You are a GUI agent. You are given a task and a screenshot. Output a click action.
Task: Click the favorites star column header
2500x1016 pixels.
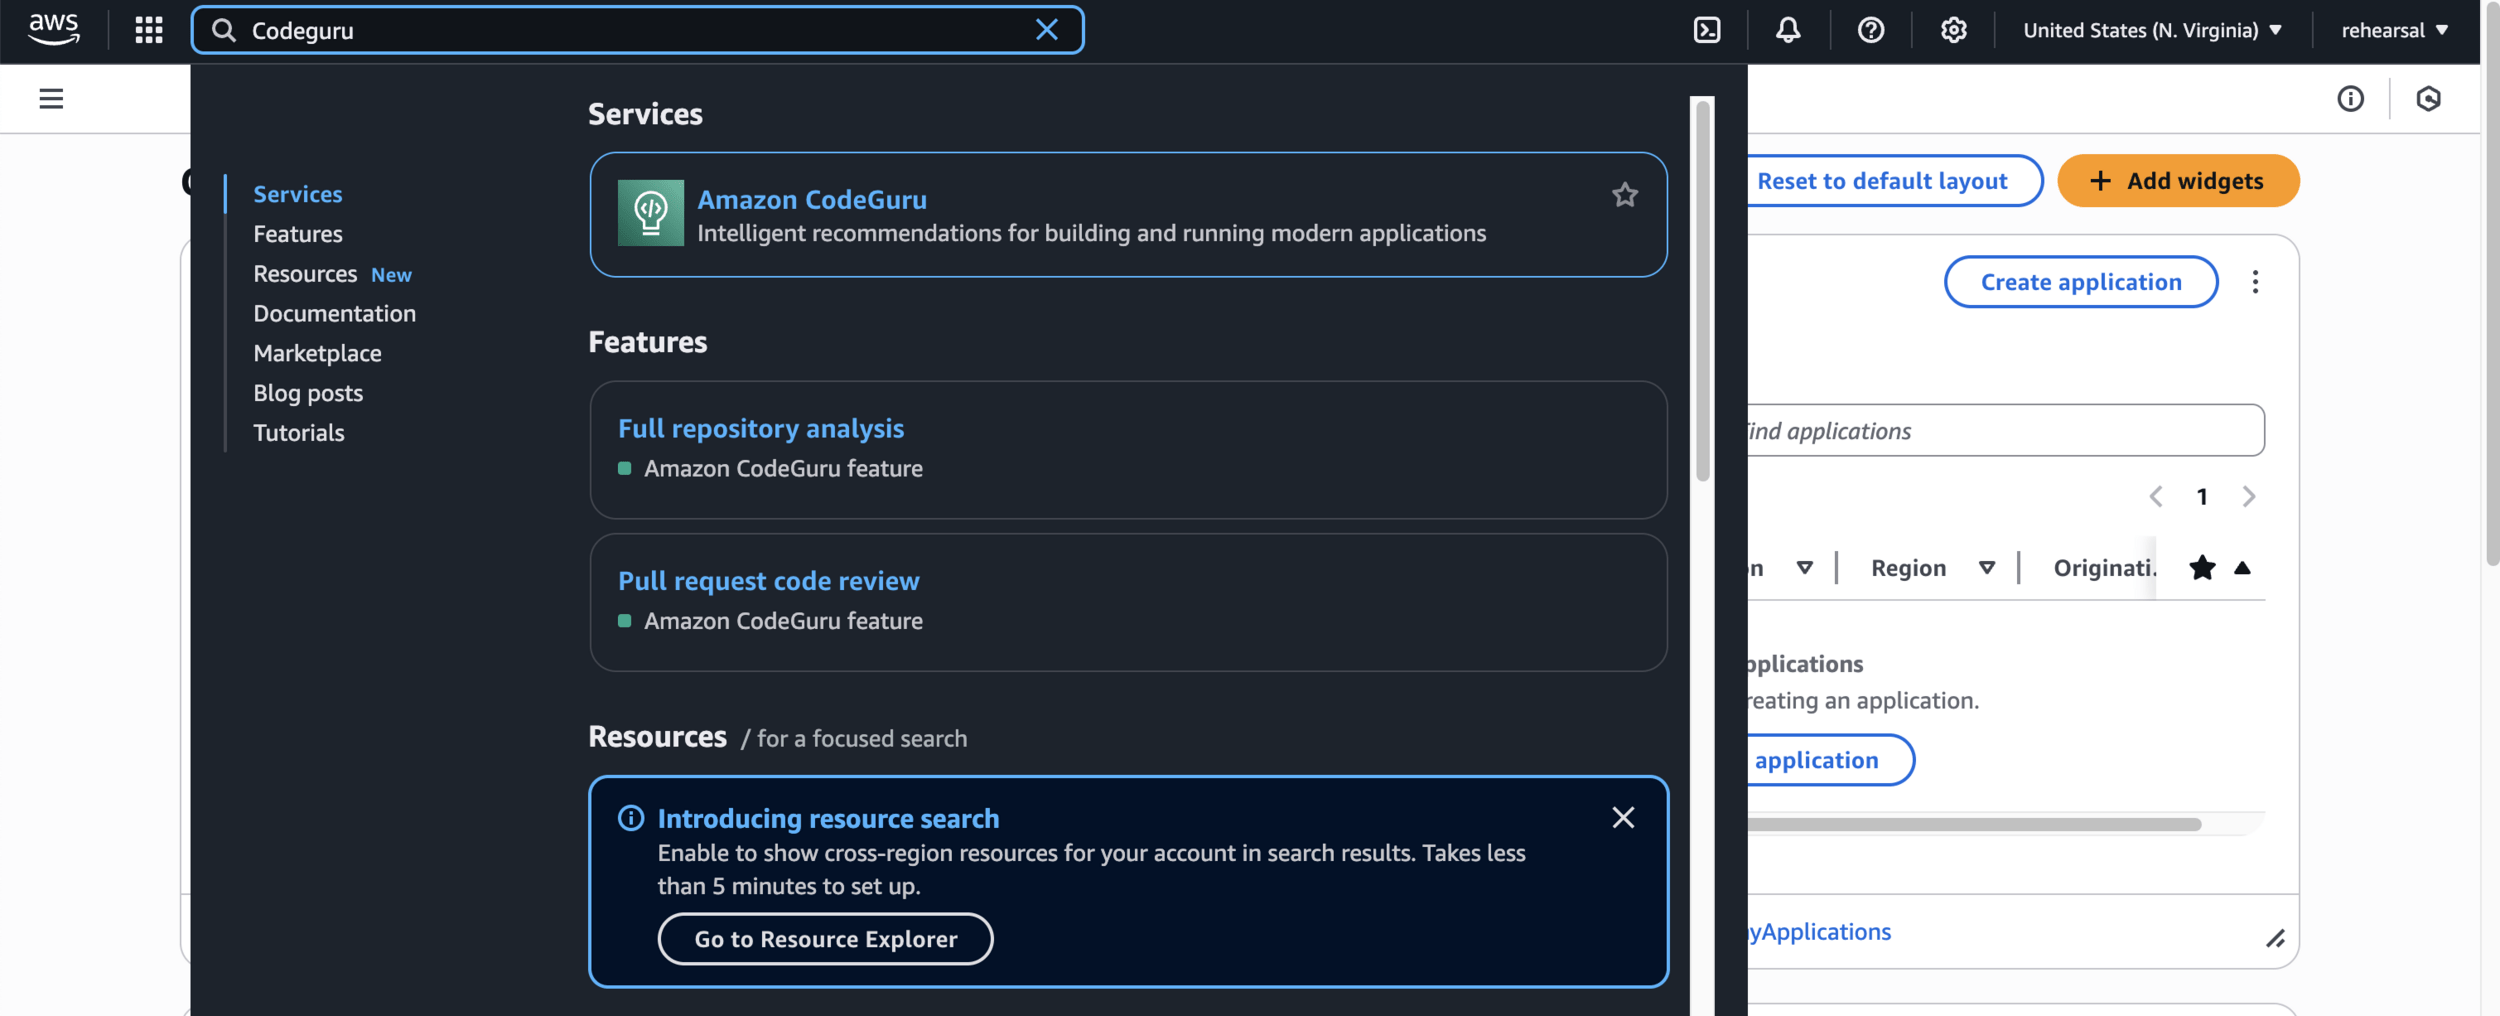pyautogui.click(x=2201, y=568)
